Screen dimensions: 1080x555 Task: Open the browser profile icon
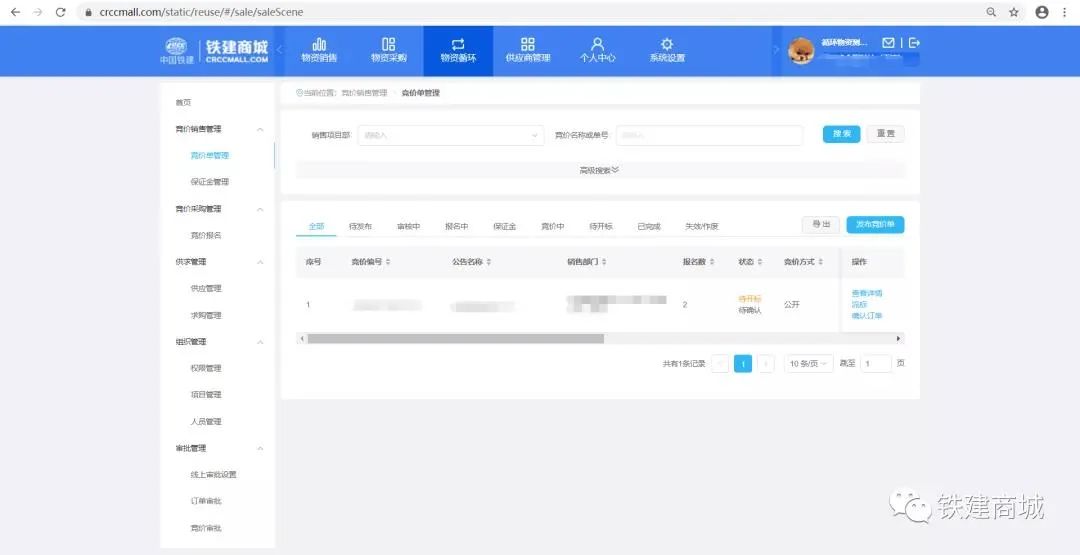coord(1042,12)
